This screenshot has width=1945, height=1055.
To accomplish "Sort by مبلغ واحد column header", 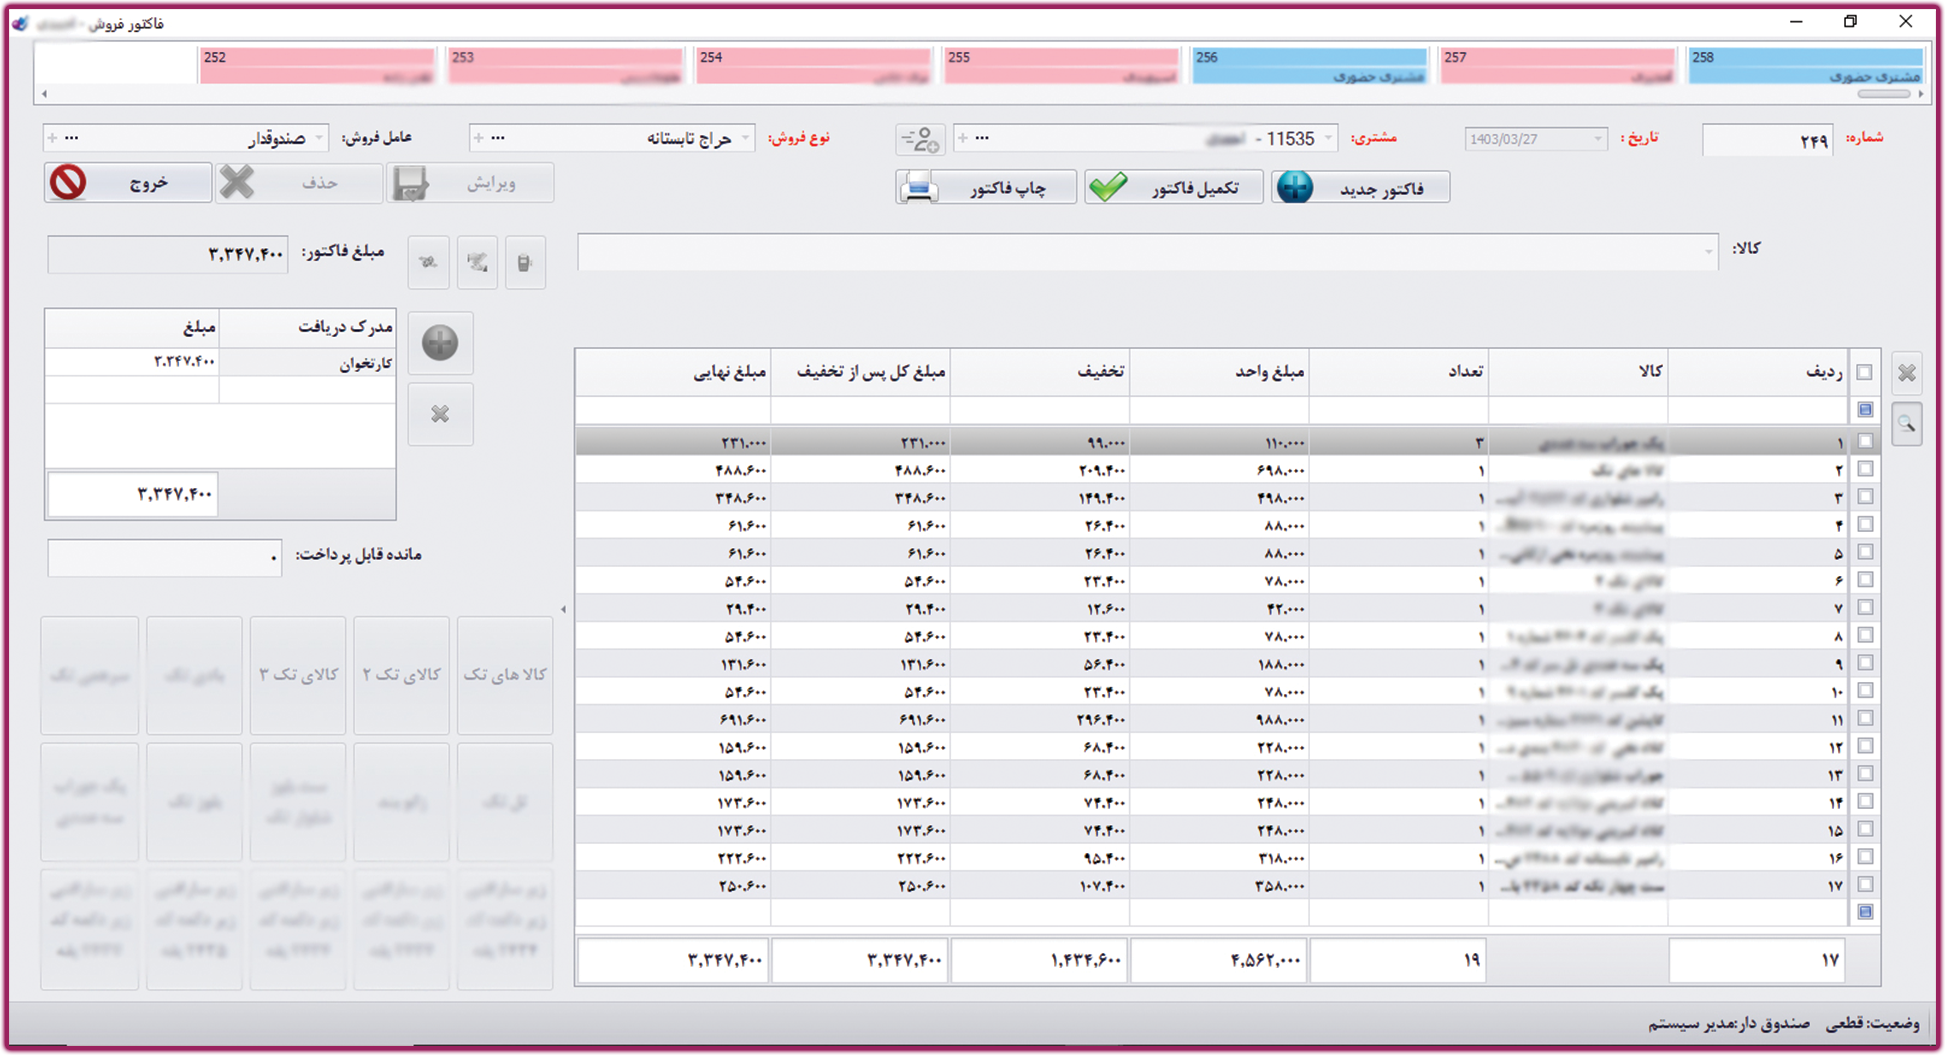I will pos(1219,372).
